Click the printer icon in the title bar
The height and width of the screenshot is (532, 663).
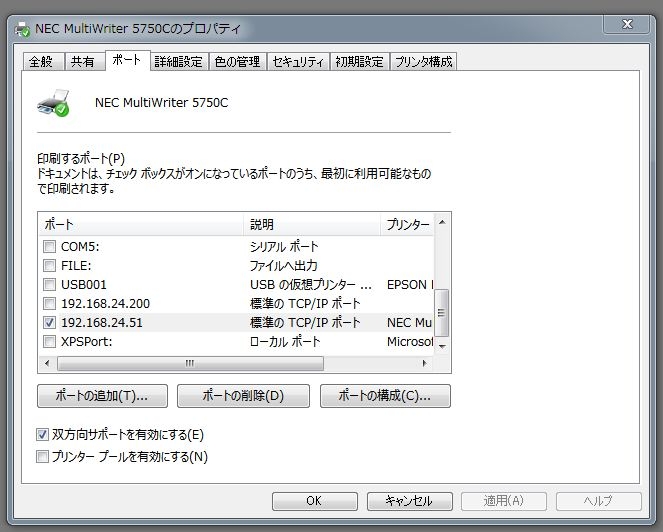click(22, 29)
